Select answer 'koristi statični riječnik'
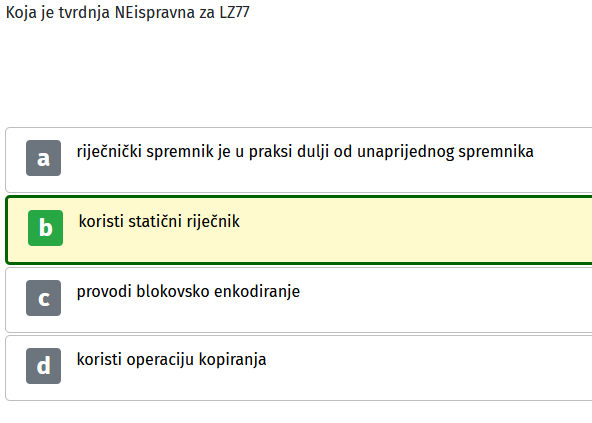This screenshot has width=592, height=423. click(x=159, y=221)
